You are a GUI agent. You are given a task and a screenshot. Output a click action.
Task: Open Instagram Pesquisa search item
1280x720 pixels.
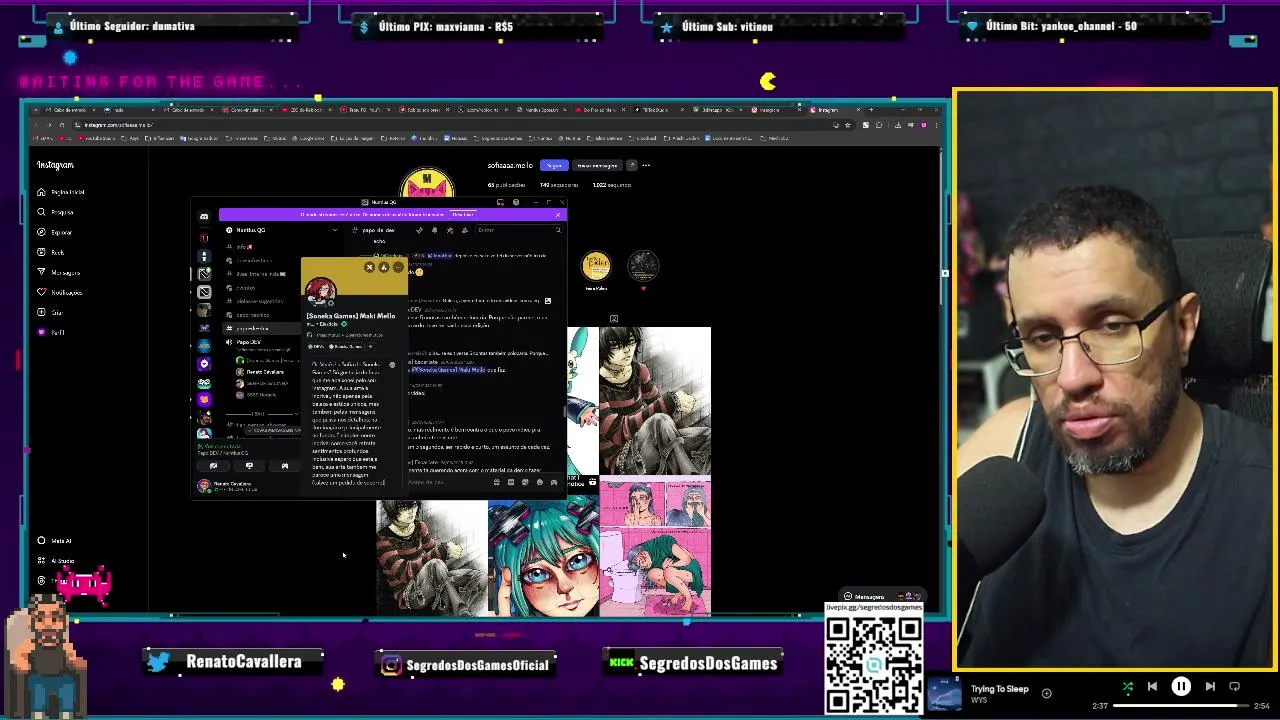pos(56,212)
